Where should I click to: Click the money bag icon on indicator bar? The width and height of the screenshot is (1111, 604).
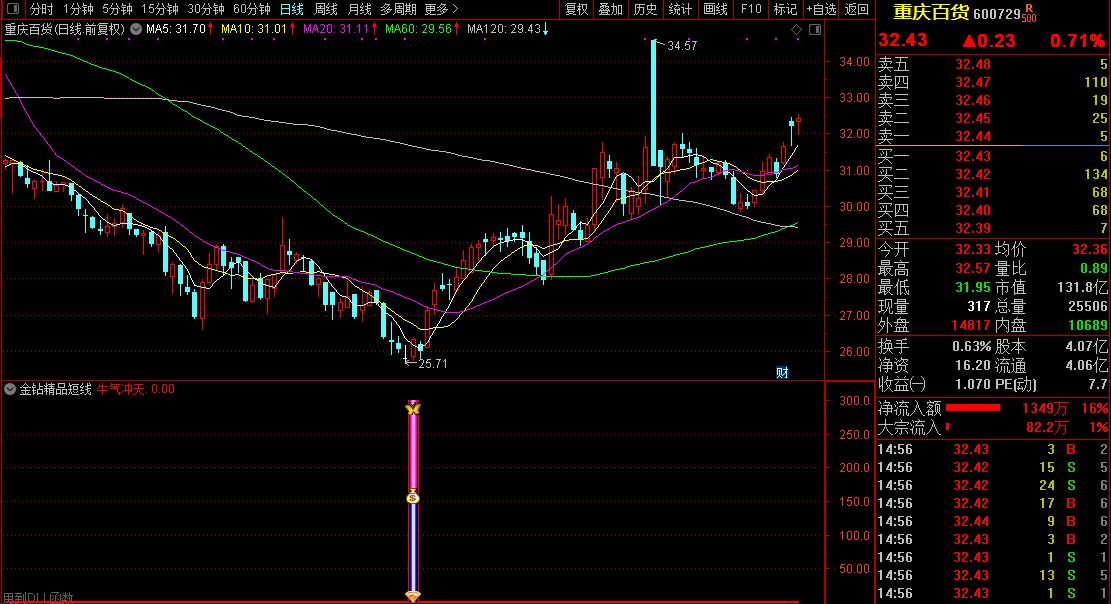(x=412, y=497)
